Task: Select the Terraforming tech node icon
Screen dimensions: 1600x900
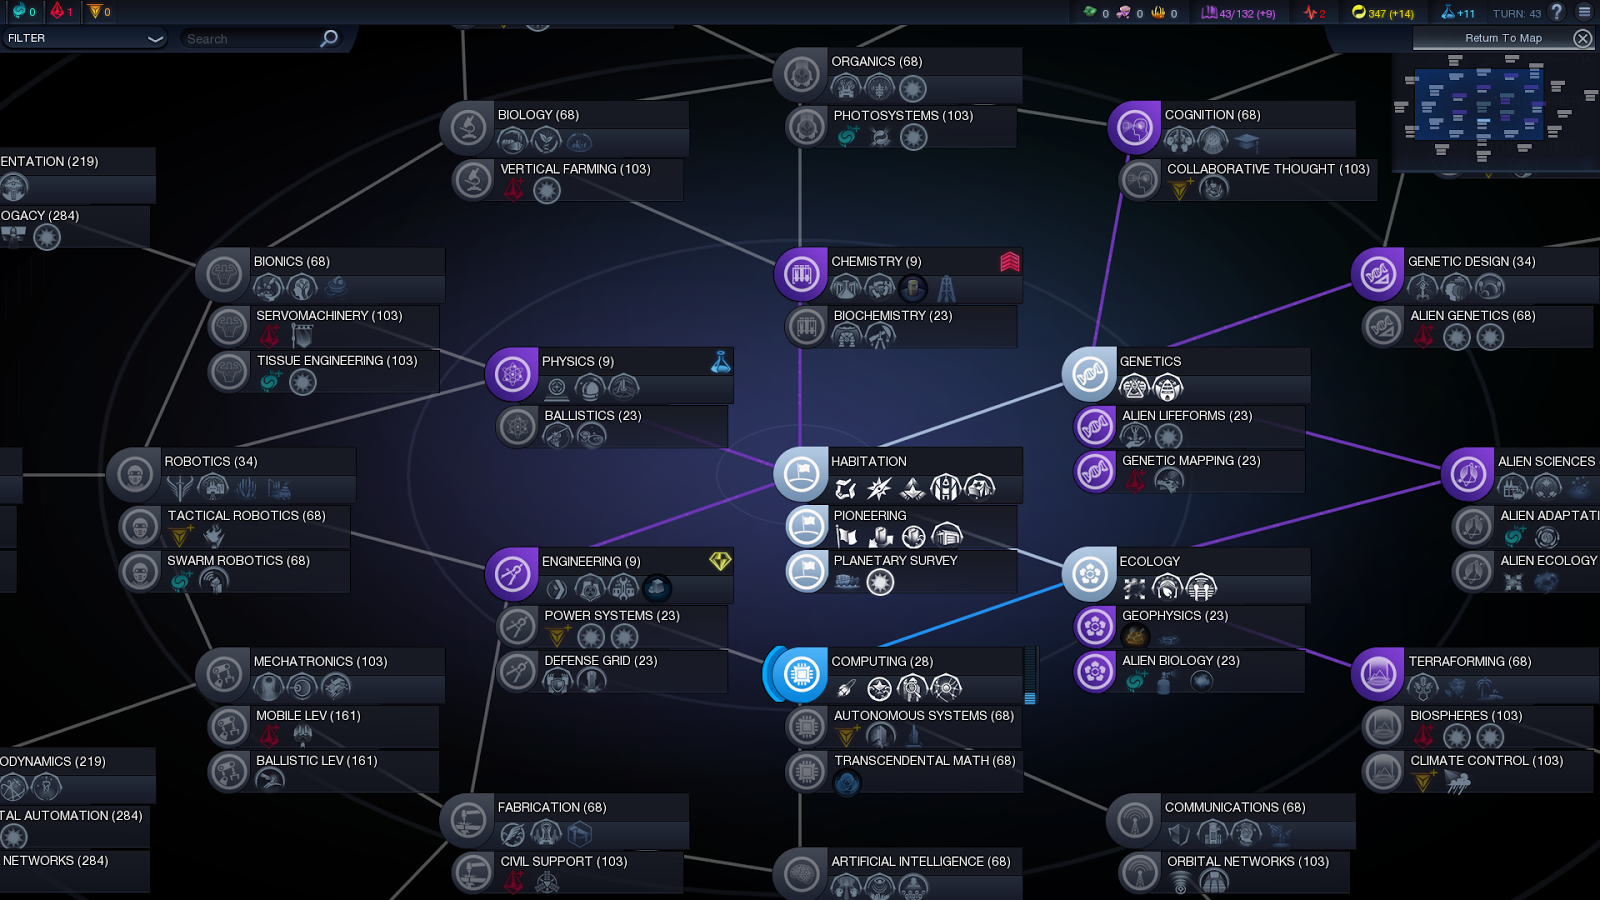Action: 1378,674
